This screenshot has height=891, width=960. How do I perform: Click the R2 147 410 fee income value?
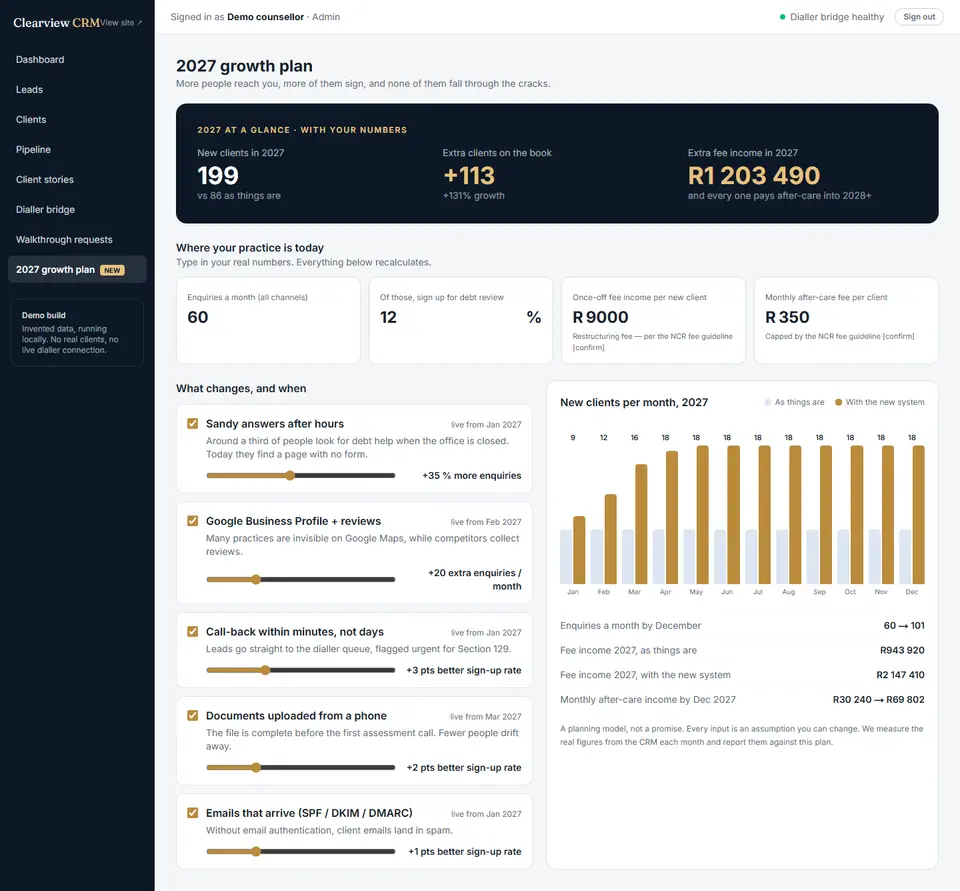[x=900, y=675]
